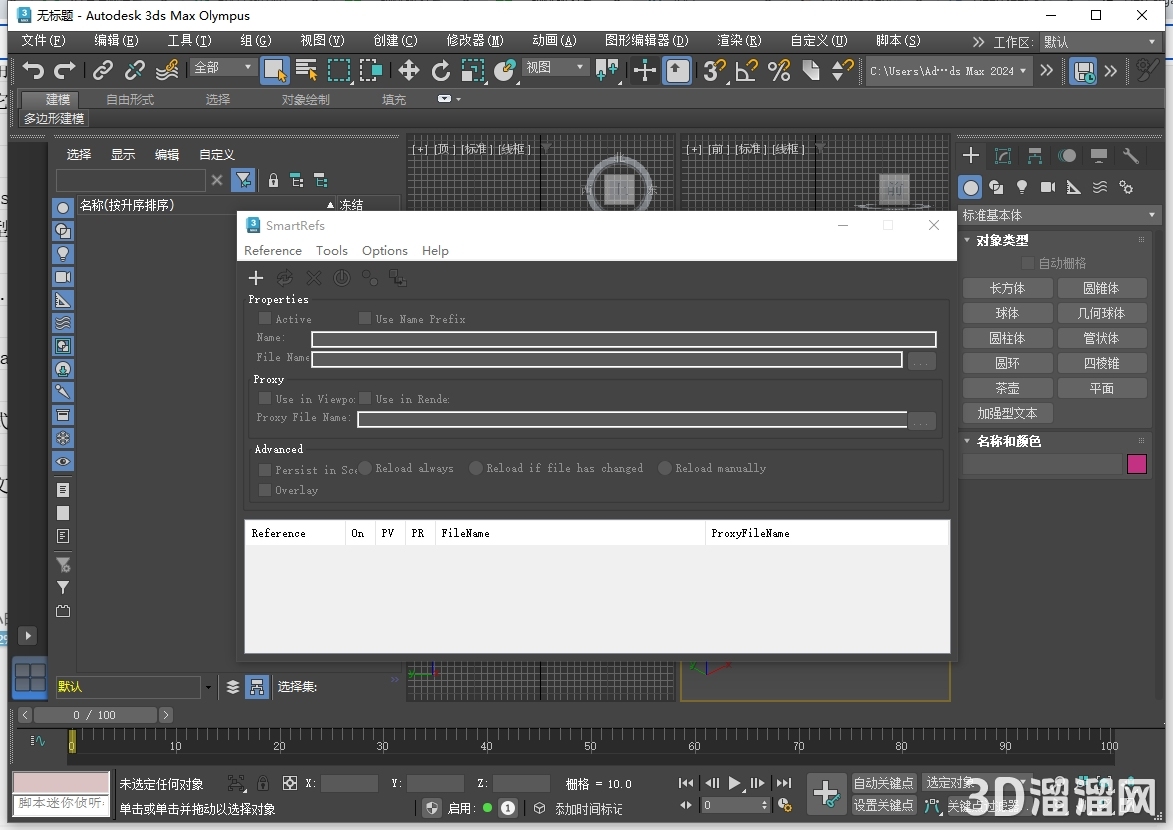Click the scene explorer lock icon
This screenshot has width=1173, height=830.
pos(273,180)
